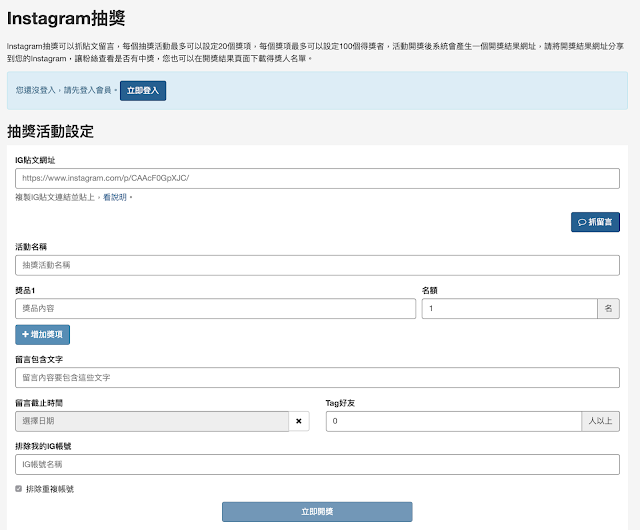This screenshot has height=530, width=640.
Task: Click the Instagram抽獎 page title
Action: point(66,18)
